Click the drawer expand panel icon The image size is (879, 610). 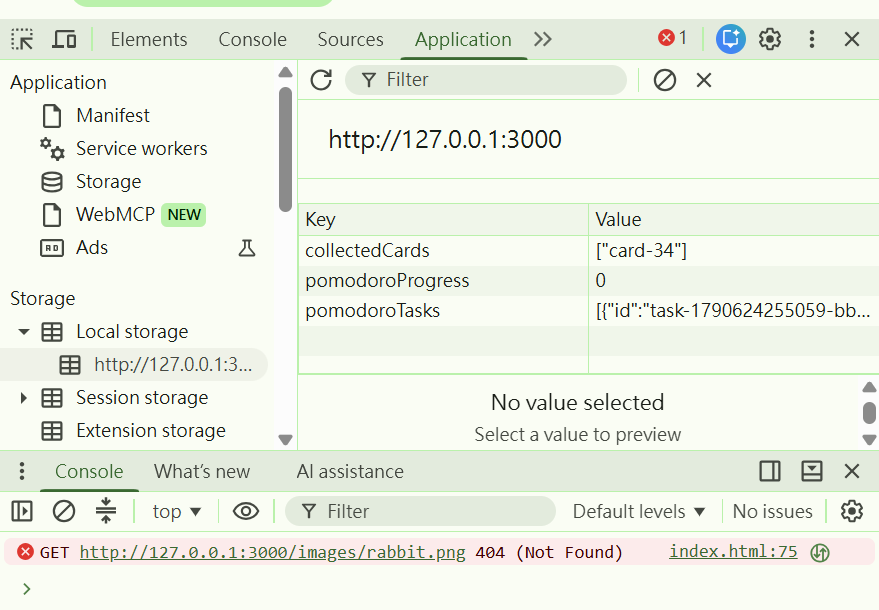click(x=812, y=472)
